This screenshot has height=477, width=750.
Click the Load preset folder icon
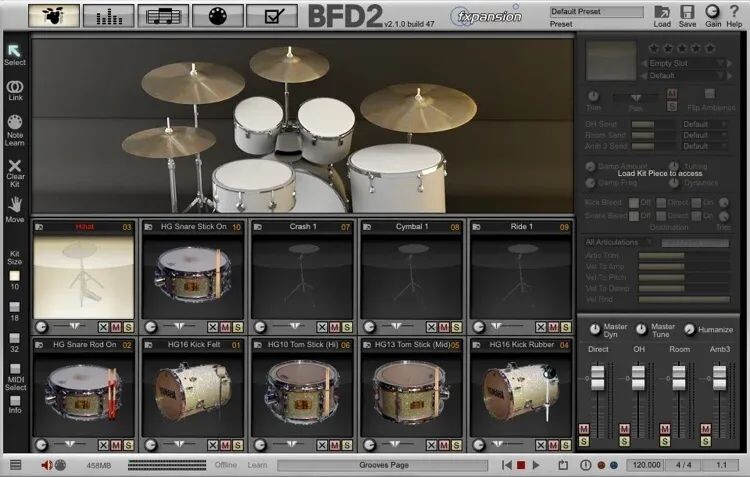pos(662,12)
